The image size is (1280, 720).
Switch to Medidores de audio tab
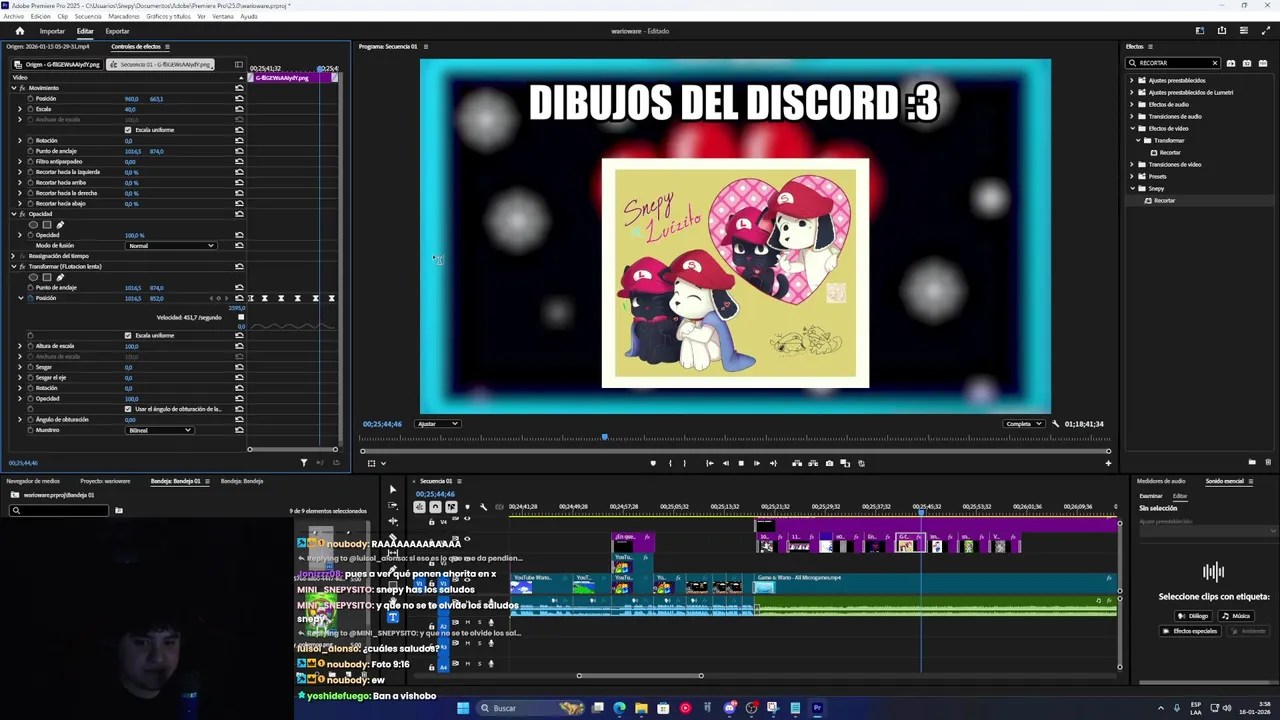(x=1161, y=481)
